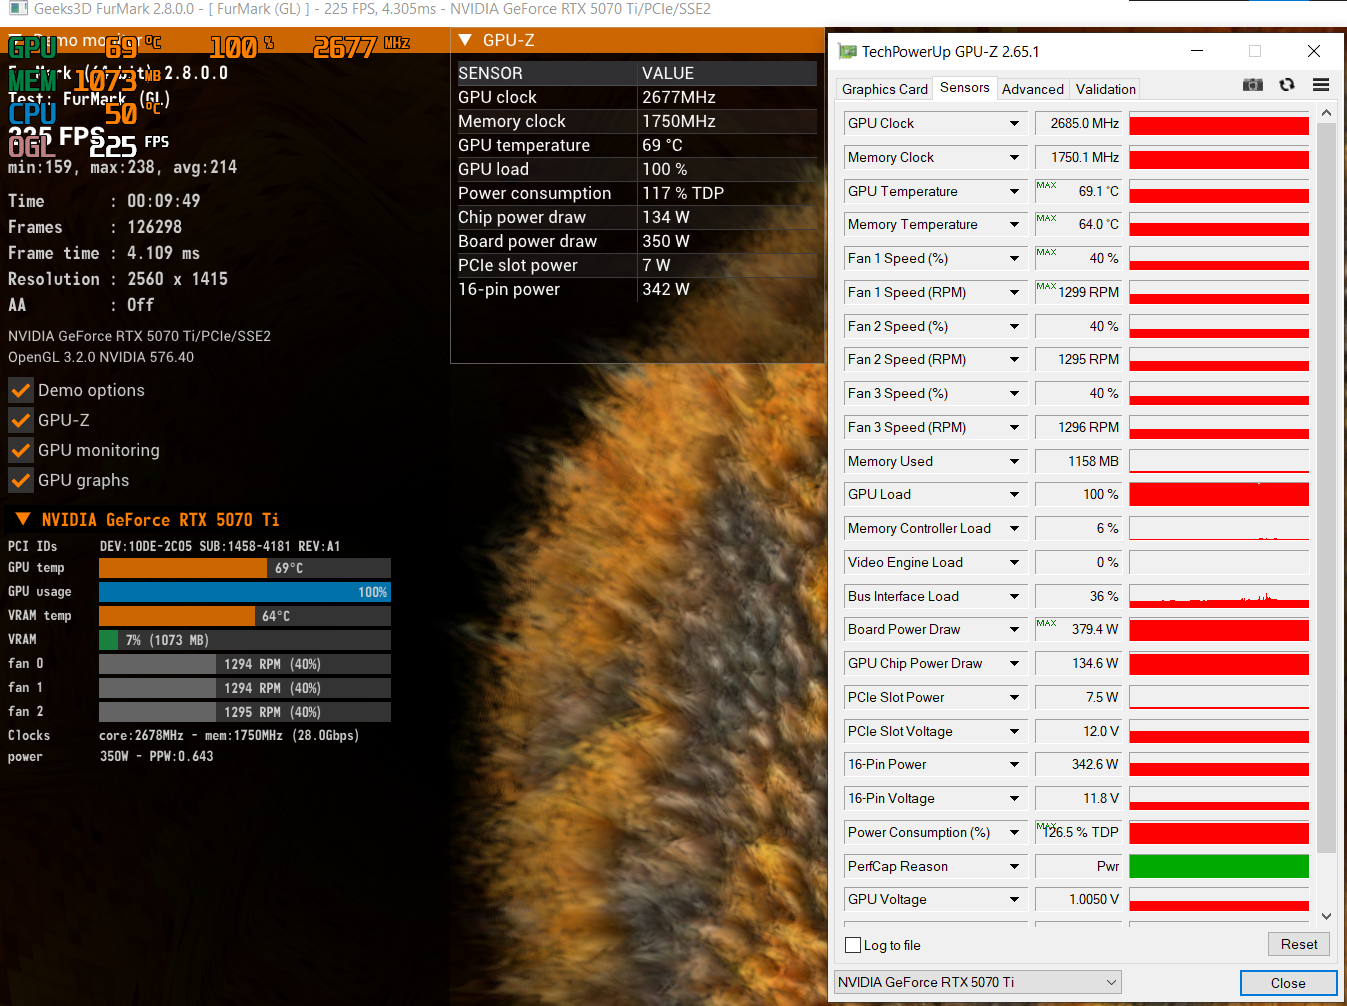1347x1006 pixels.
Task: Click the Memory Used value 1158 MB
Action: (x=1079, y=461)
